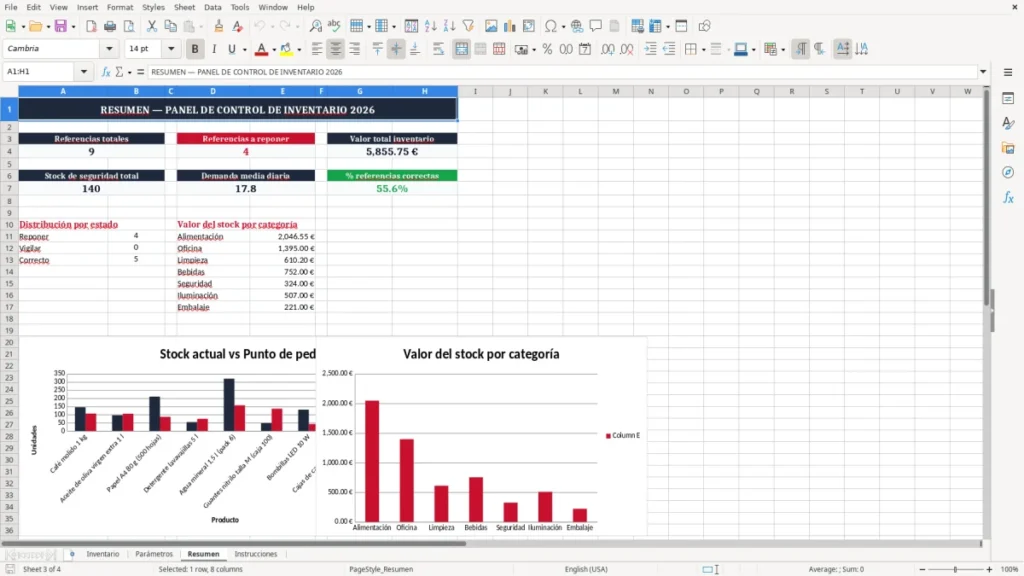
Task: Toggle Align Left
Action: point(317,49)
